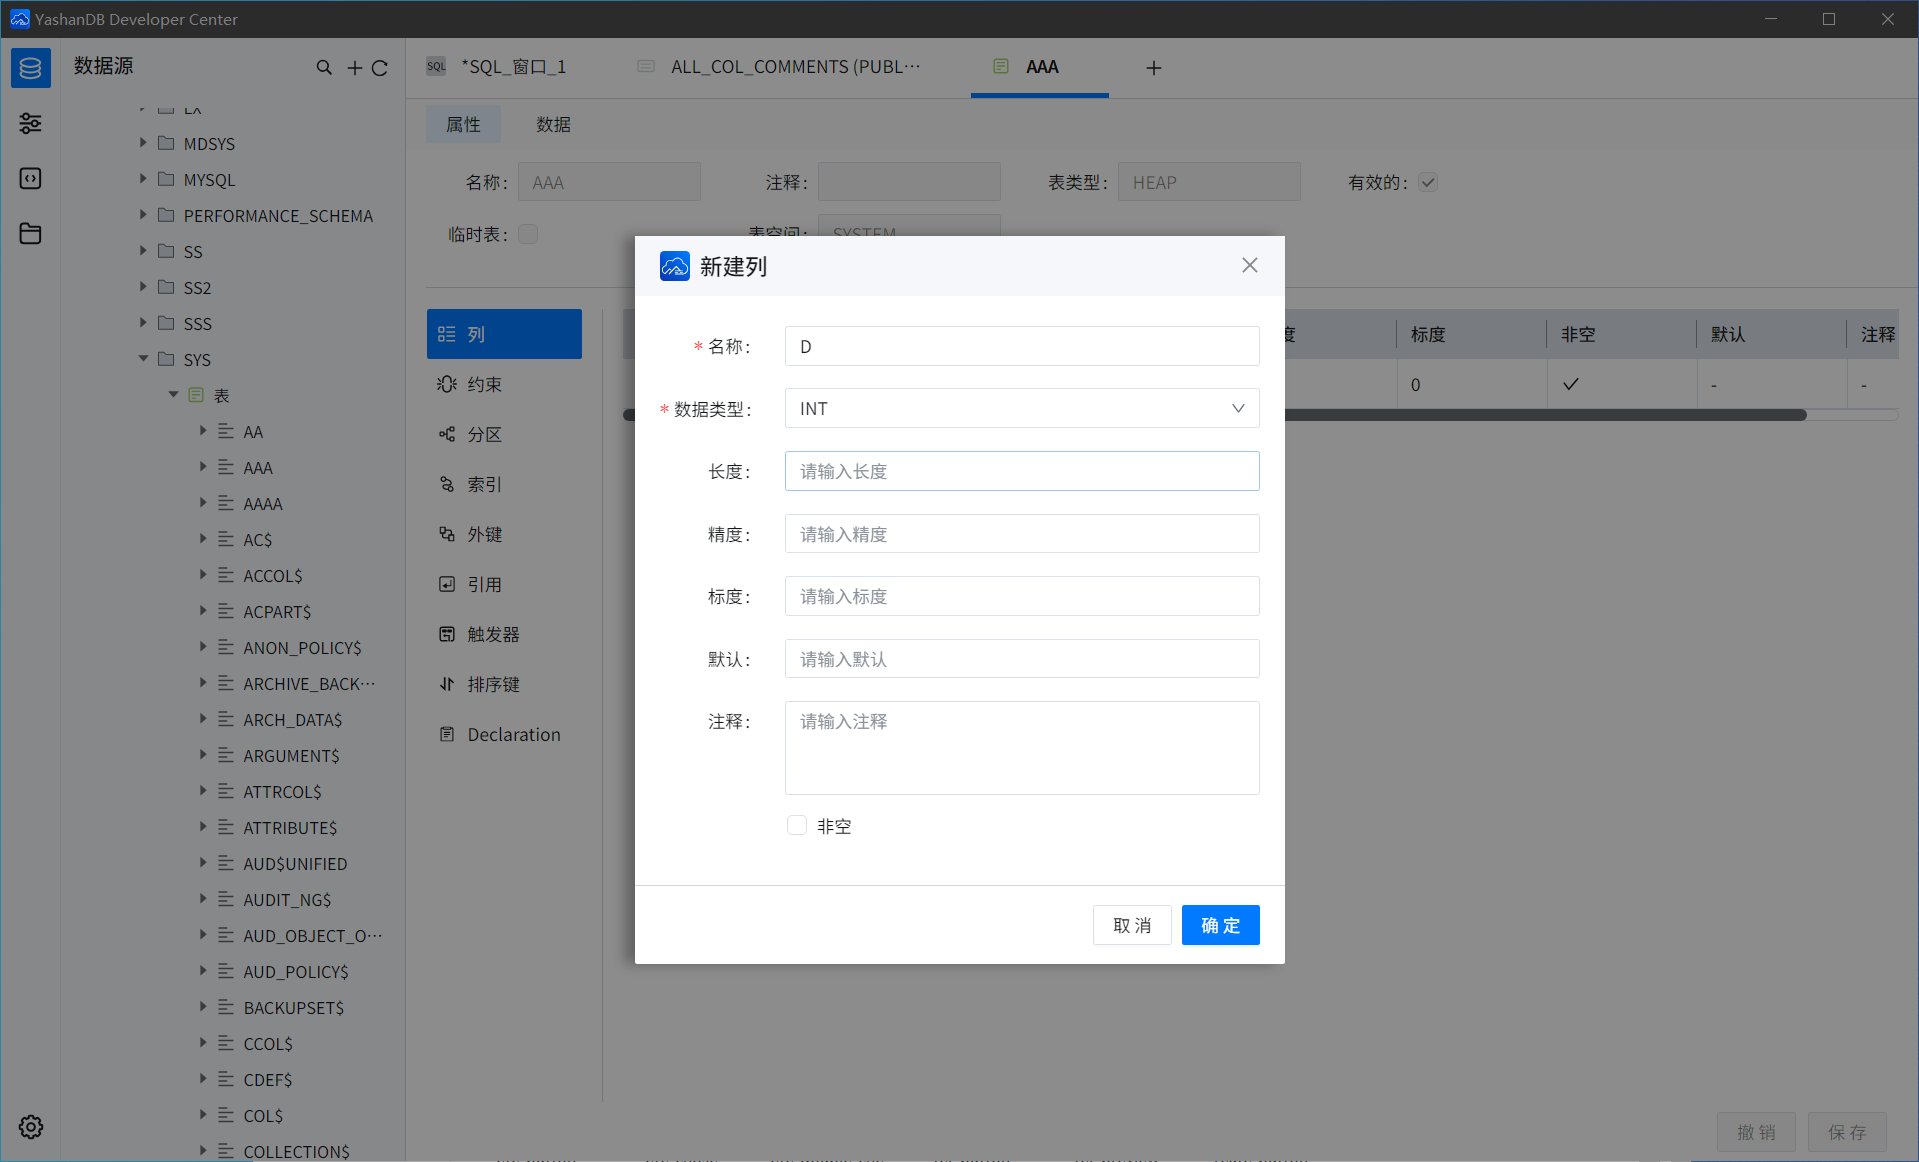Viewport: 1919px width, 1162px height.
Task: Switch to *SQL_窗口_1 tab
Action: pyautogui.click(x=497, y=67)
